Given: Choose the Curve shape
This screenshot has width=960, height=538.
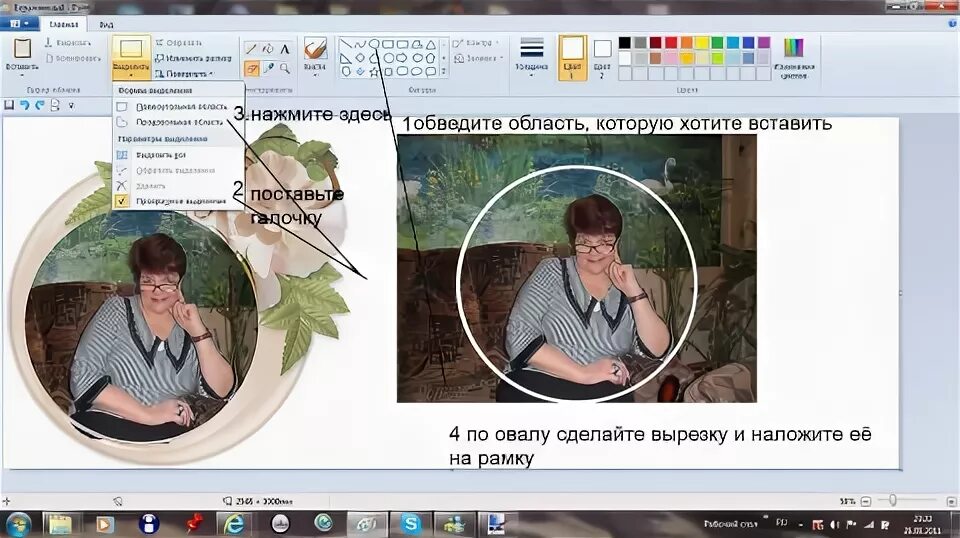Looking at the screenshot, I should point(360,44).
